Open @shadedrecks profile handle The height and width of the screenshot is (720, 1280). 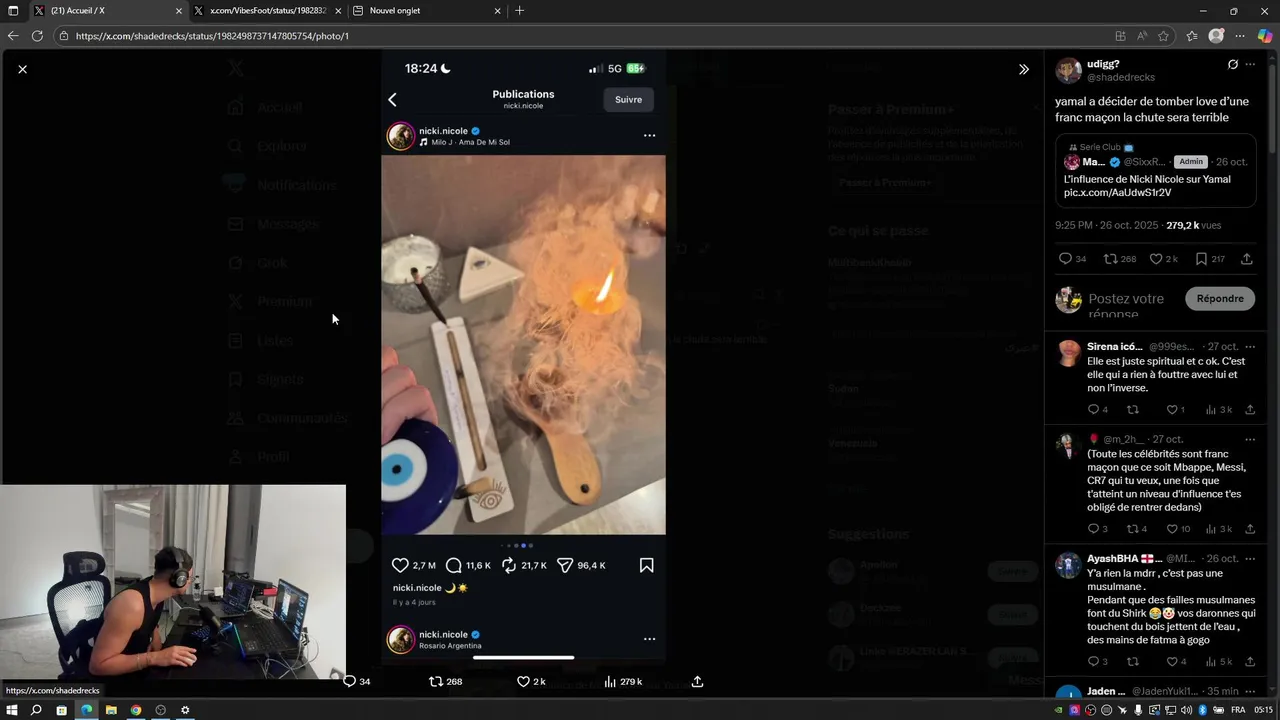coord(1121,77)
